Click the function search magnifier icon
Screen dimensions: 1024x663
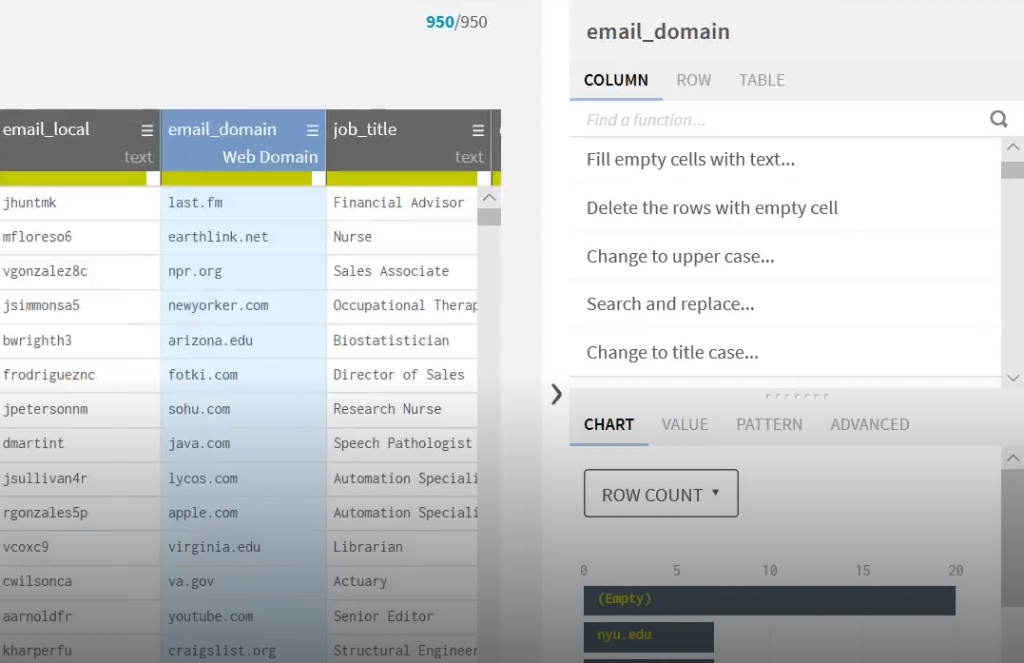pos(999,119)
